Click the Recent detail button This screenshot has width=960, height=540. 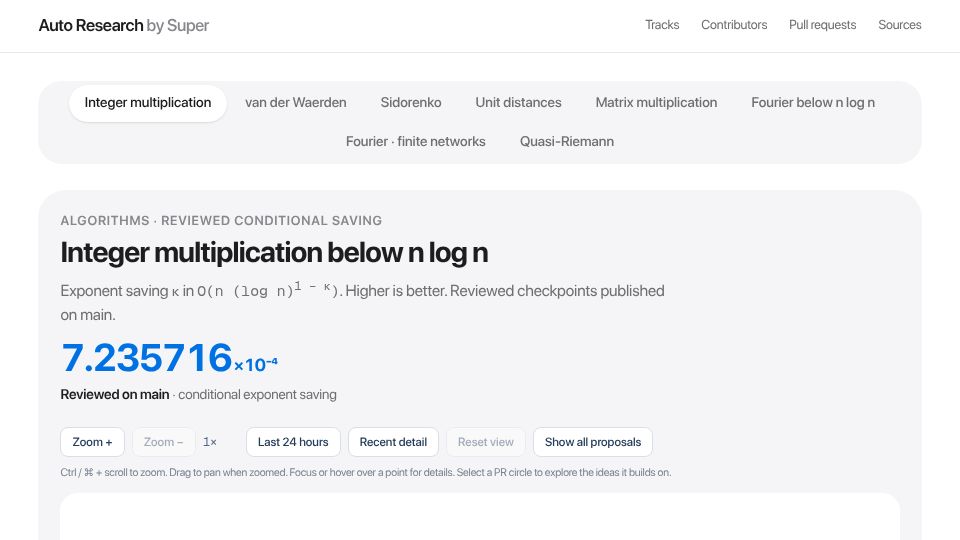[x=393, y=442]
